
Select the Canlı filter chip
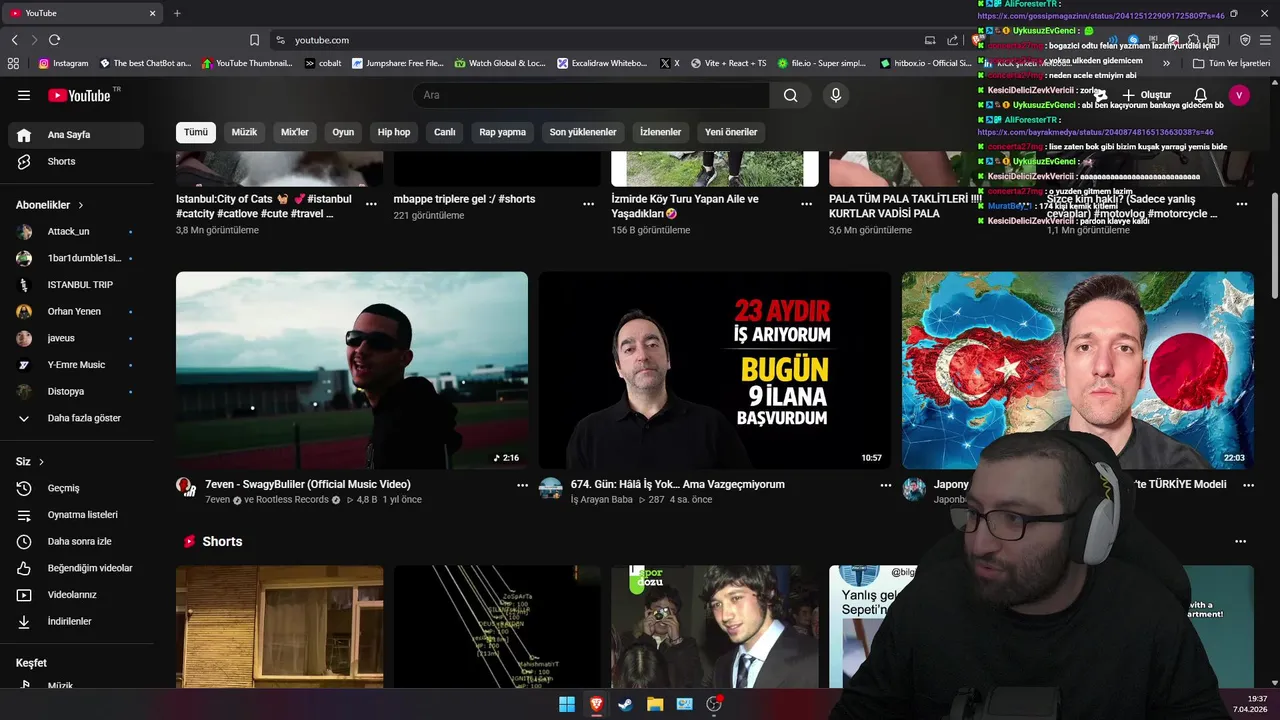pos(445,132)
